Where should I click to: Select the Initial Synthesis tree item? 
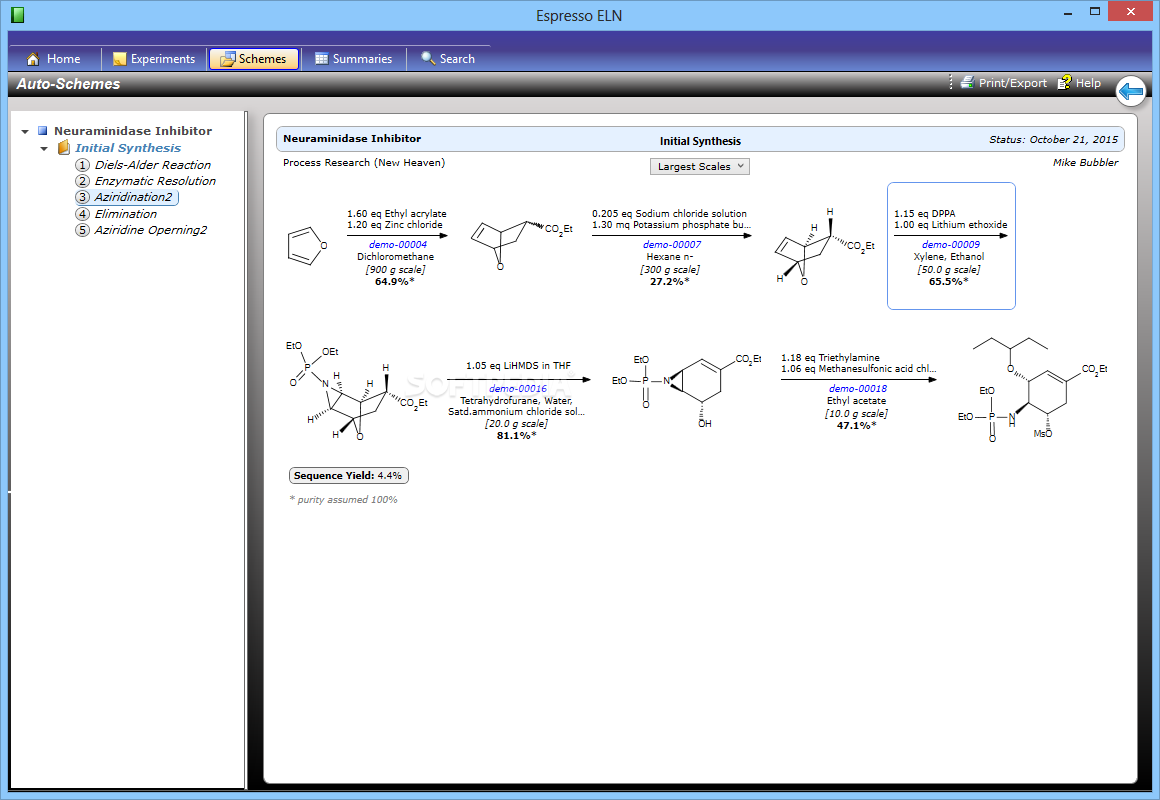pos(127,148)
